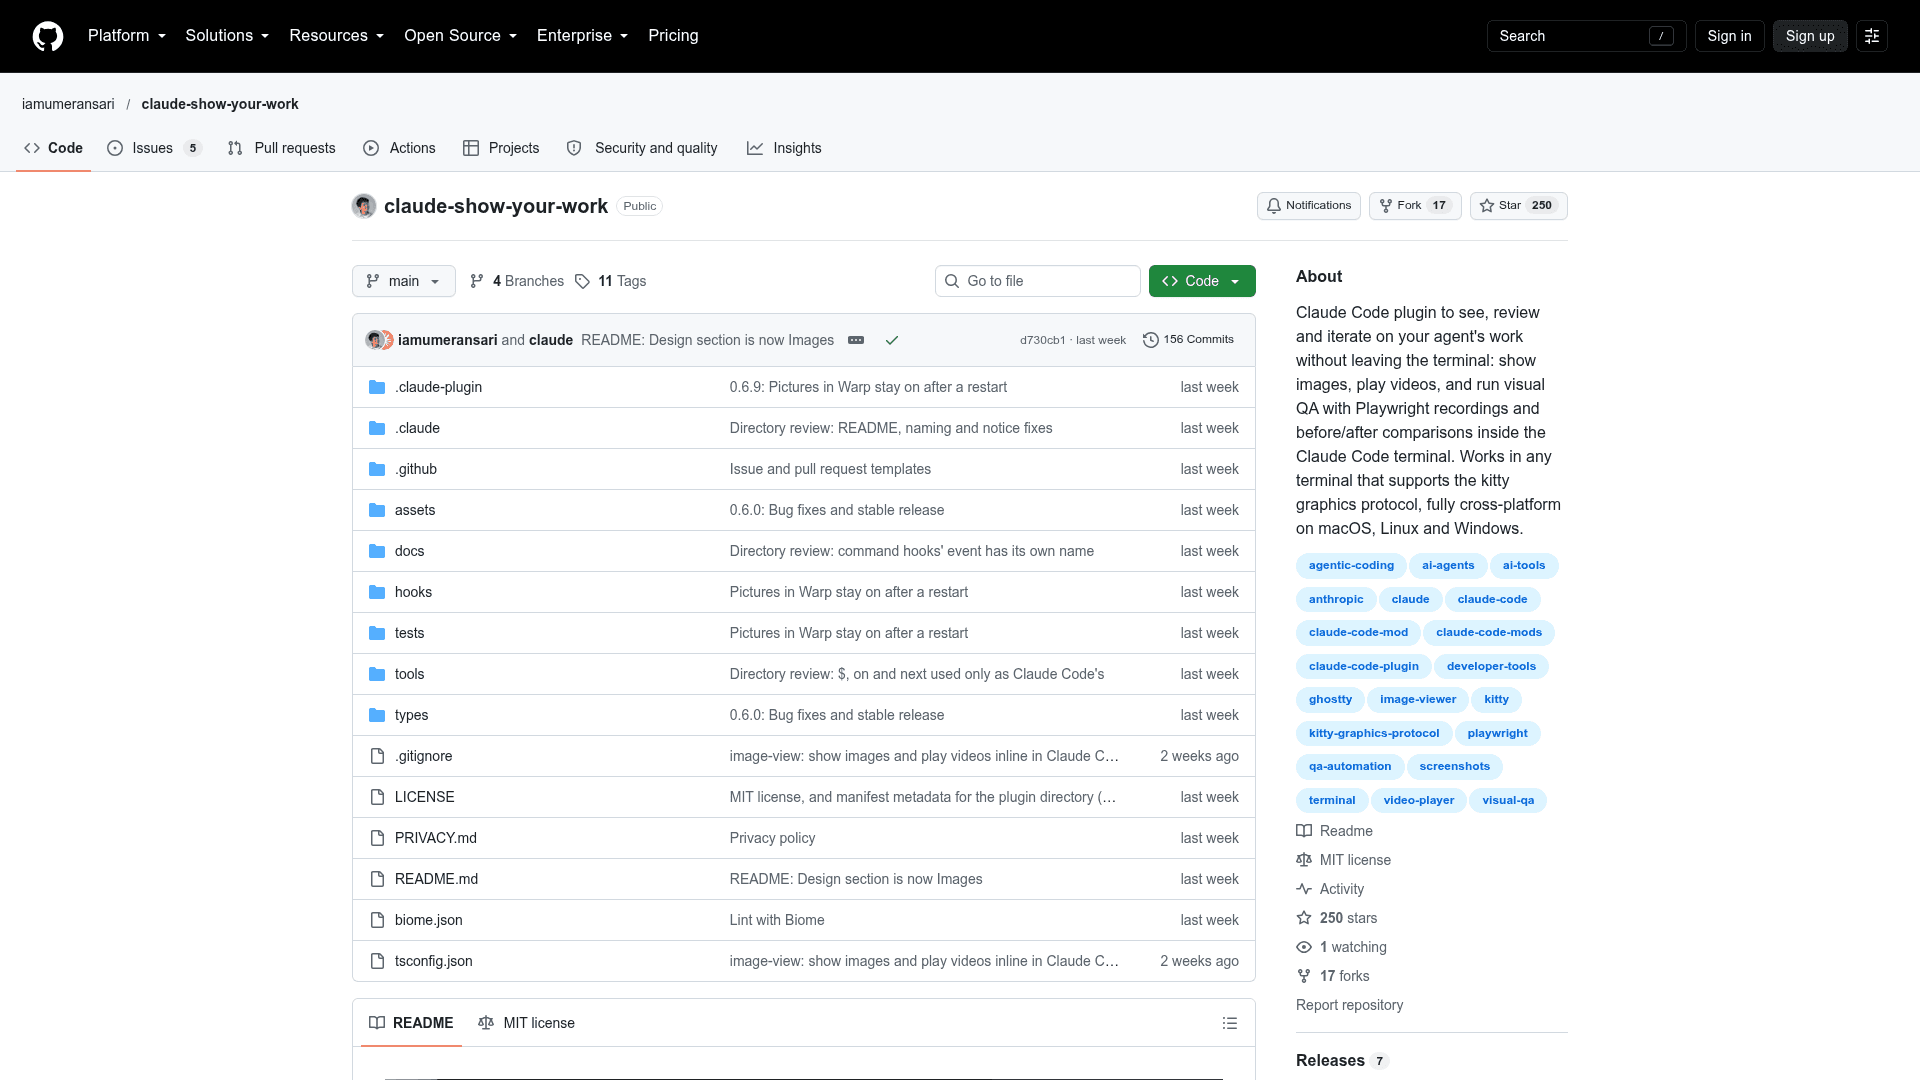
Task: Click the eye icon beside 1 watching
Action: pyautogui.click(x=1304, y=947)
